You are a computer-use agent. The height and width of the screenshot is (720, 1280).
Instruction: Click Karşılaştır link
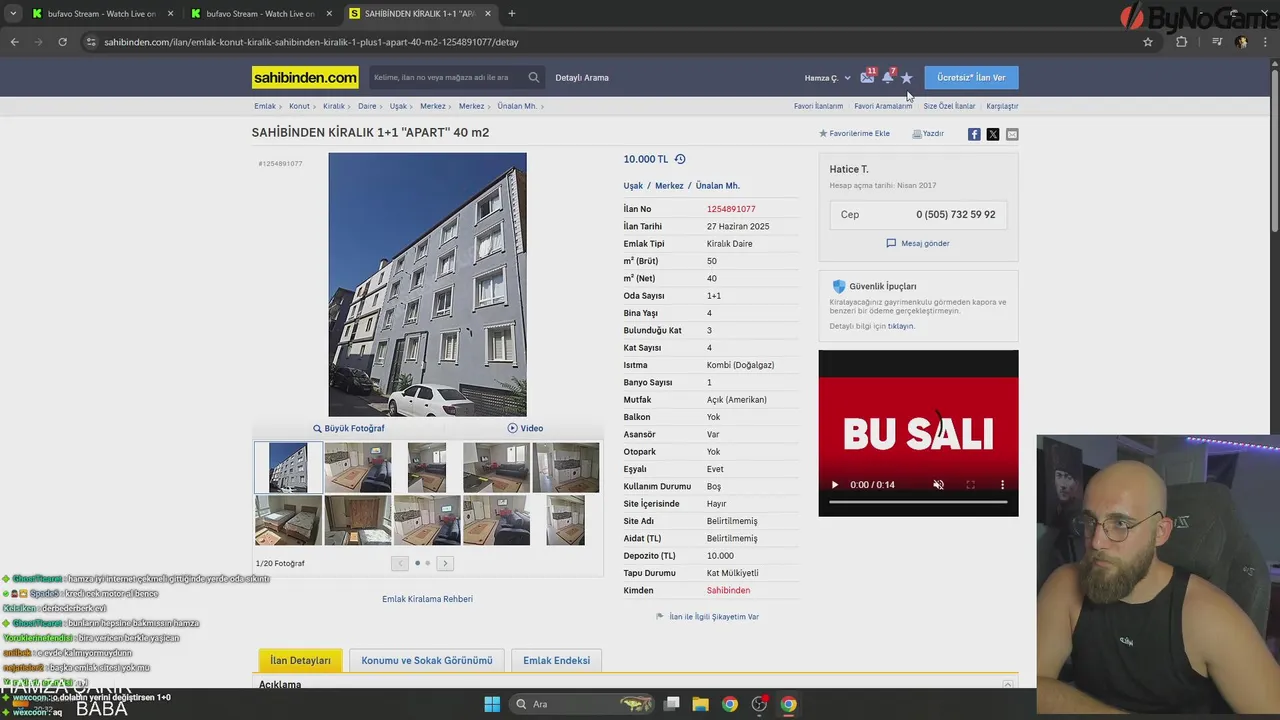point(1002,106)
